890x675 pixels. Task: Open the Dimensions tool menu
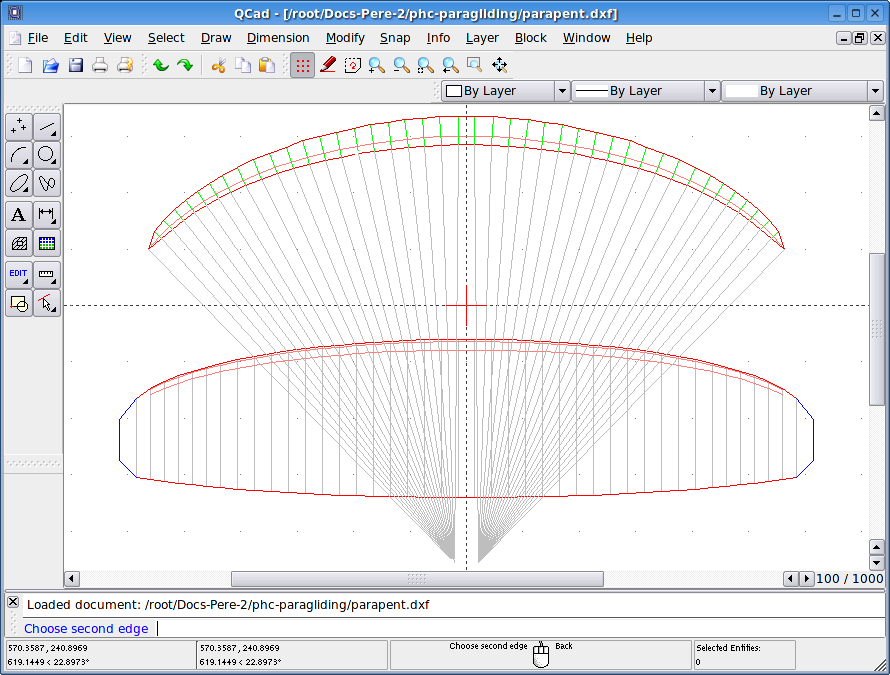pyautogui.click(x=47, y=215)
